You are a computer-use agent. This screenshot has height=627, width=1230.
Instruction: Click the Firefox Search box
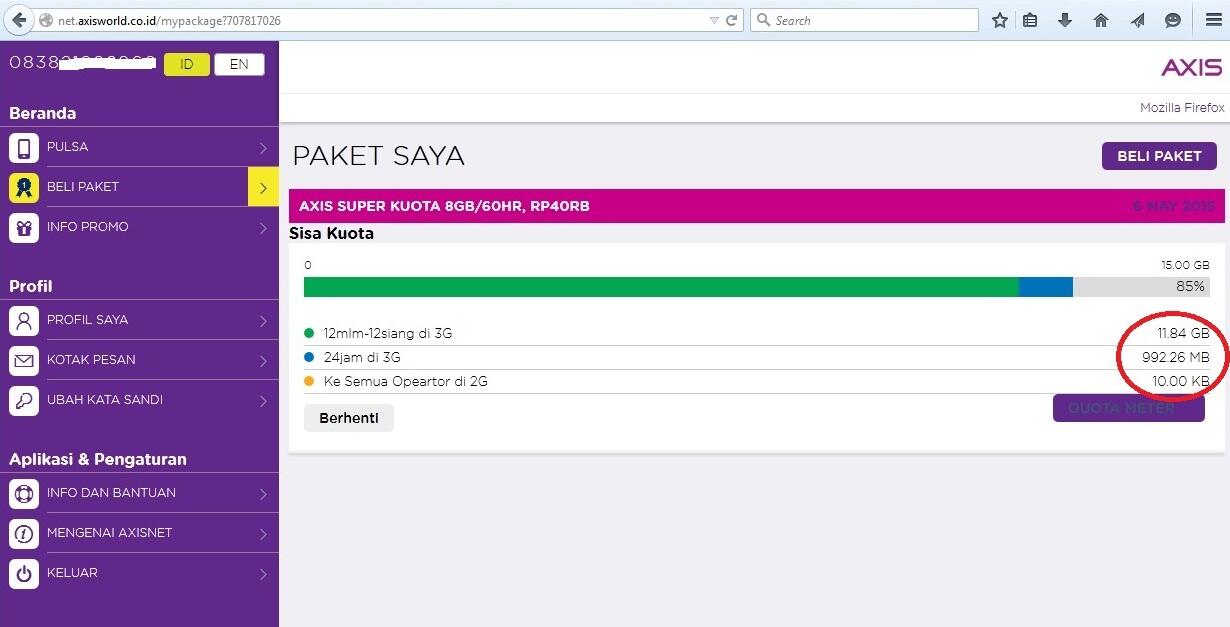[x=864, y=20]
